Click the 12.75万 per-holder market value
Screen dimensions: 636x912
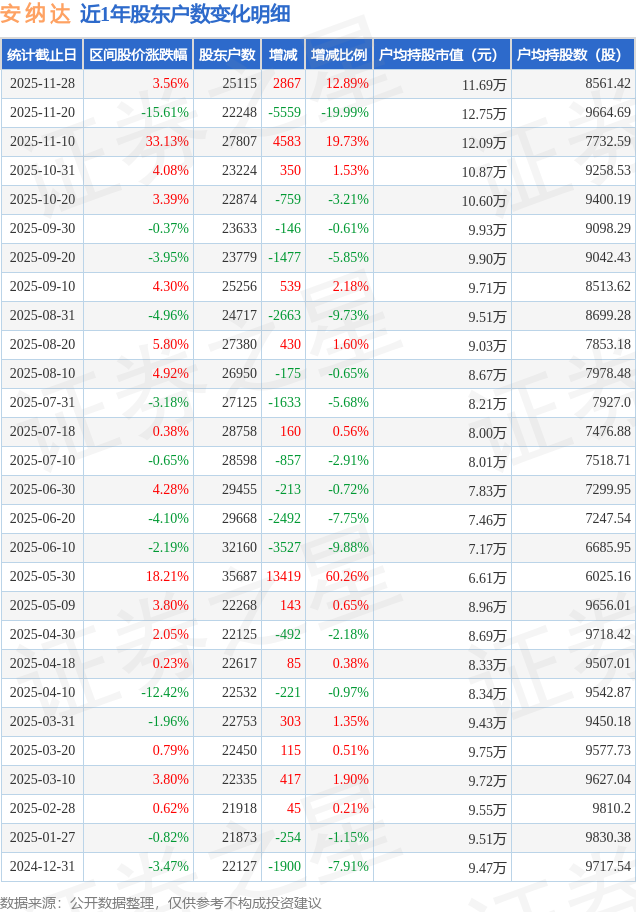click(x=484, y=113)
